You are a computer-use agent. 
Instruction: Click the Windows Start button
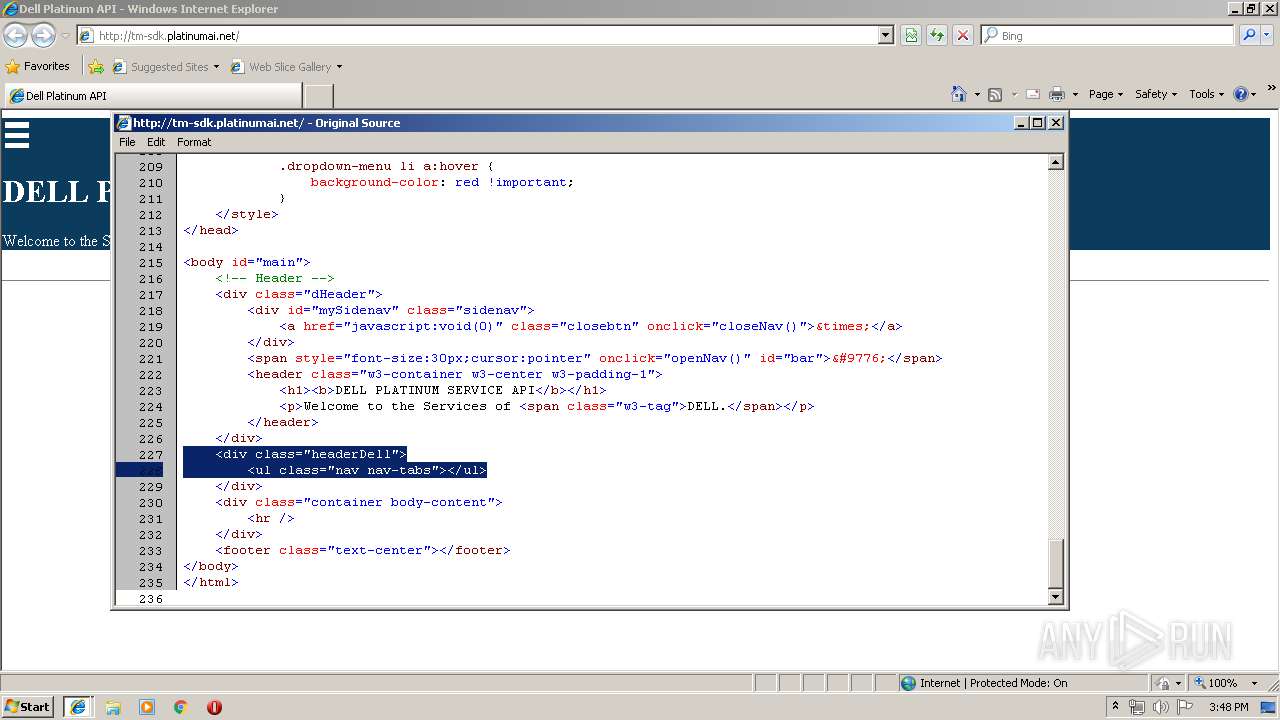tap(27, 706)
